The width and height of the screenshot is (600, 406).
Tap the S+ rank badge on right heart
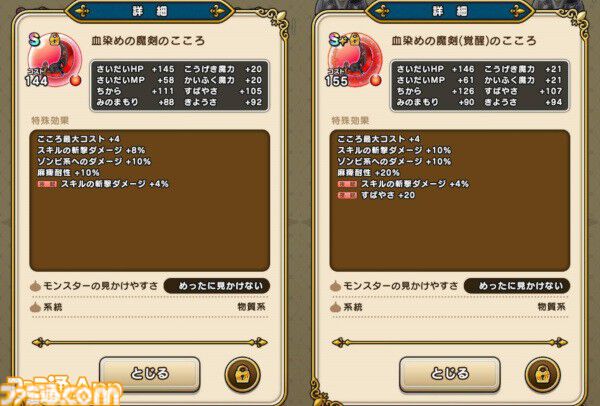pos(337,39)
